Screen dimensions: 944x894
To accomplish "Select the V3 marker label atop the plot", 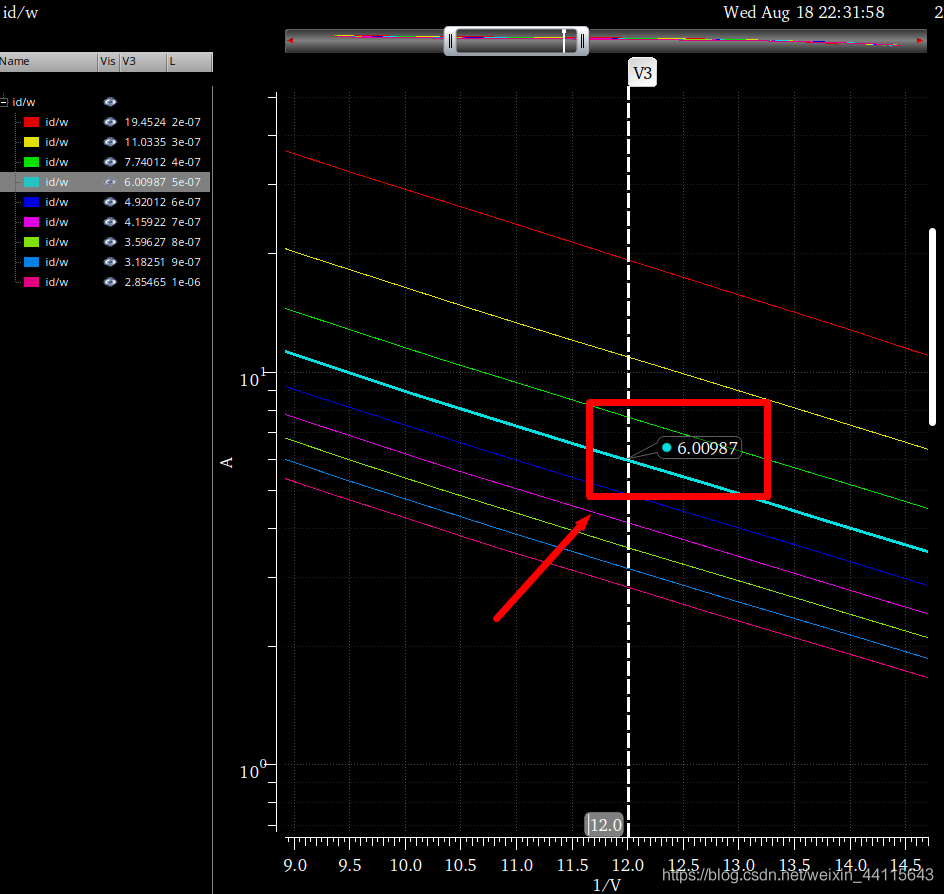I will point(642,73).
